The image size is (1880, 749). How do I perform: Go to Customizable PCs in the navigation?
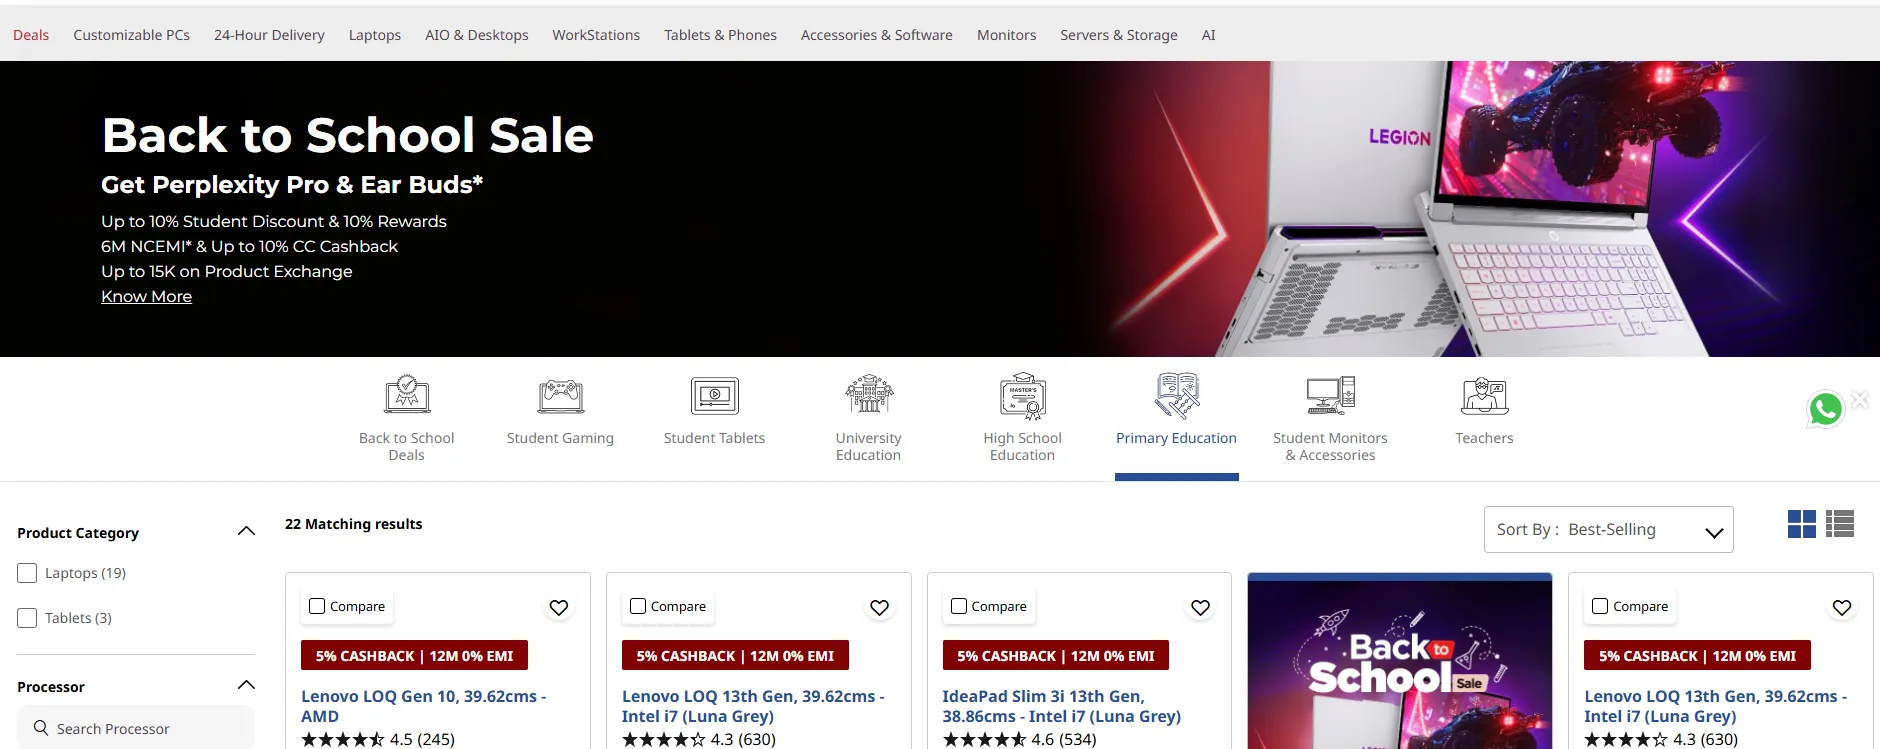[131, 35]
